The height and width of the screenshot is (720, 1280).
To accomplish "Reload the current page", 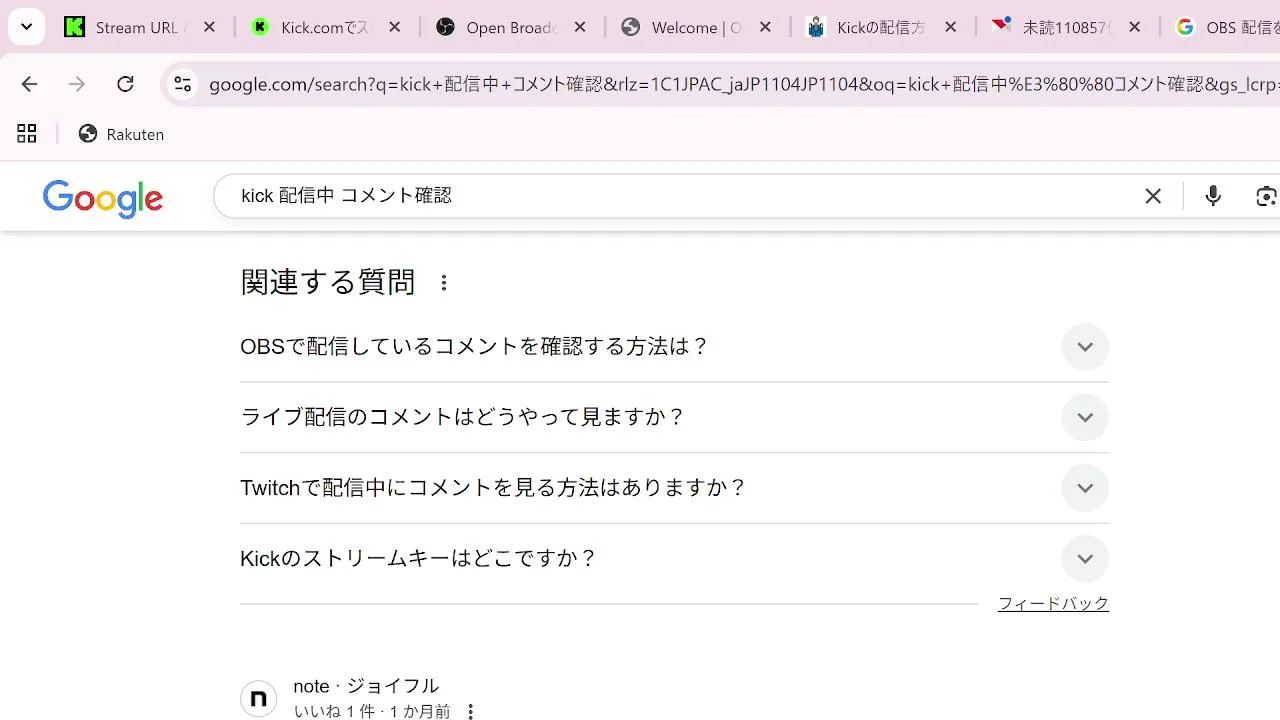I will tap(125, 84).
